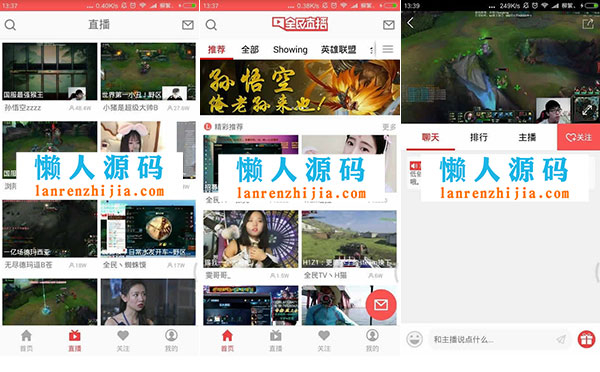Tap gray 直播 TV icon on home screen

276,340
